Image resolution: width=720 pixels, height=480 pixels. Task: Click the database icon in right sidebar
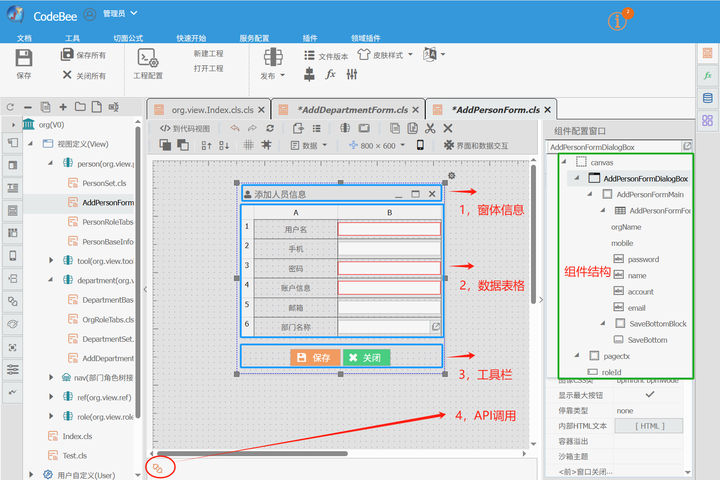(708, 98)
